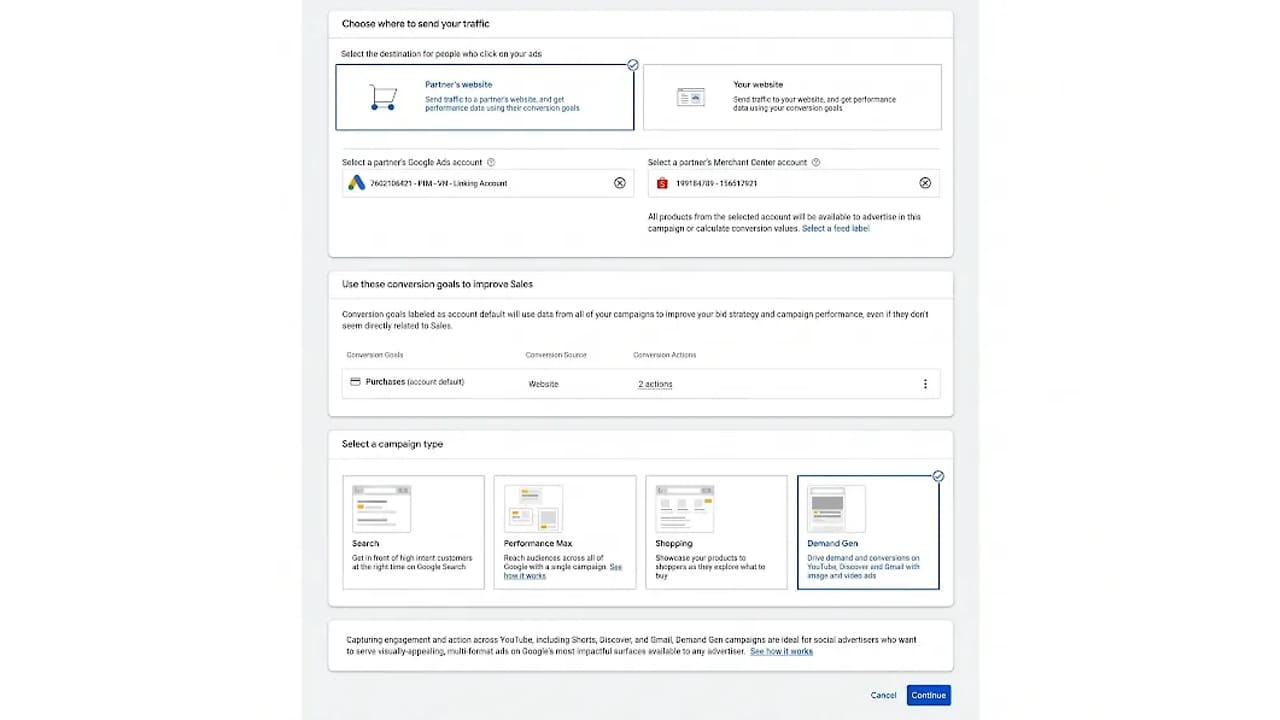
Task: Open help icon beside Google Ads account label
Action: pyautogui.click(x=490, y=162)
